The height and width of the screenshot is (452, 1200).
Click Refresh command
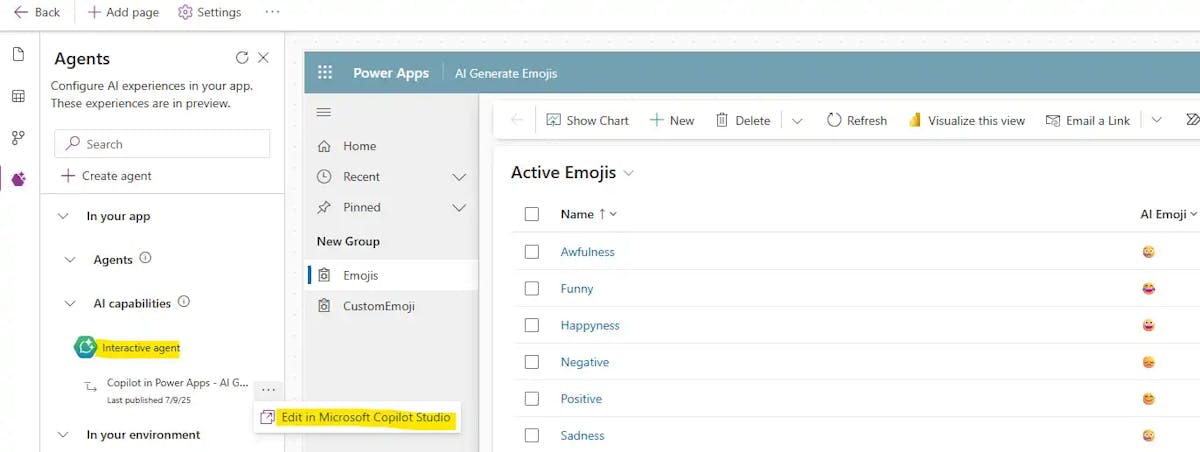click(857, 120)
